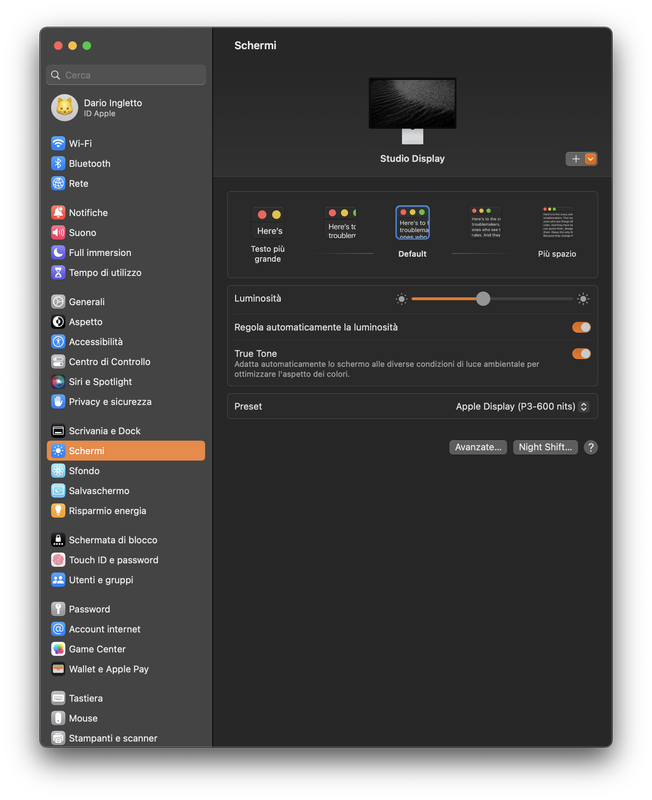
Task: Select the Game Center icon
Action: (58, 649)
